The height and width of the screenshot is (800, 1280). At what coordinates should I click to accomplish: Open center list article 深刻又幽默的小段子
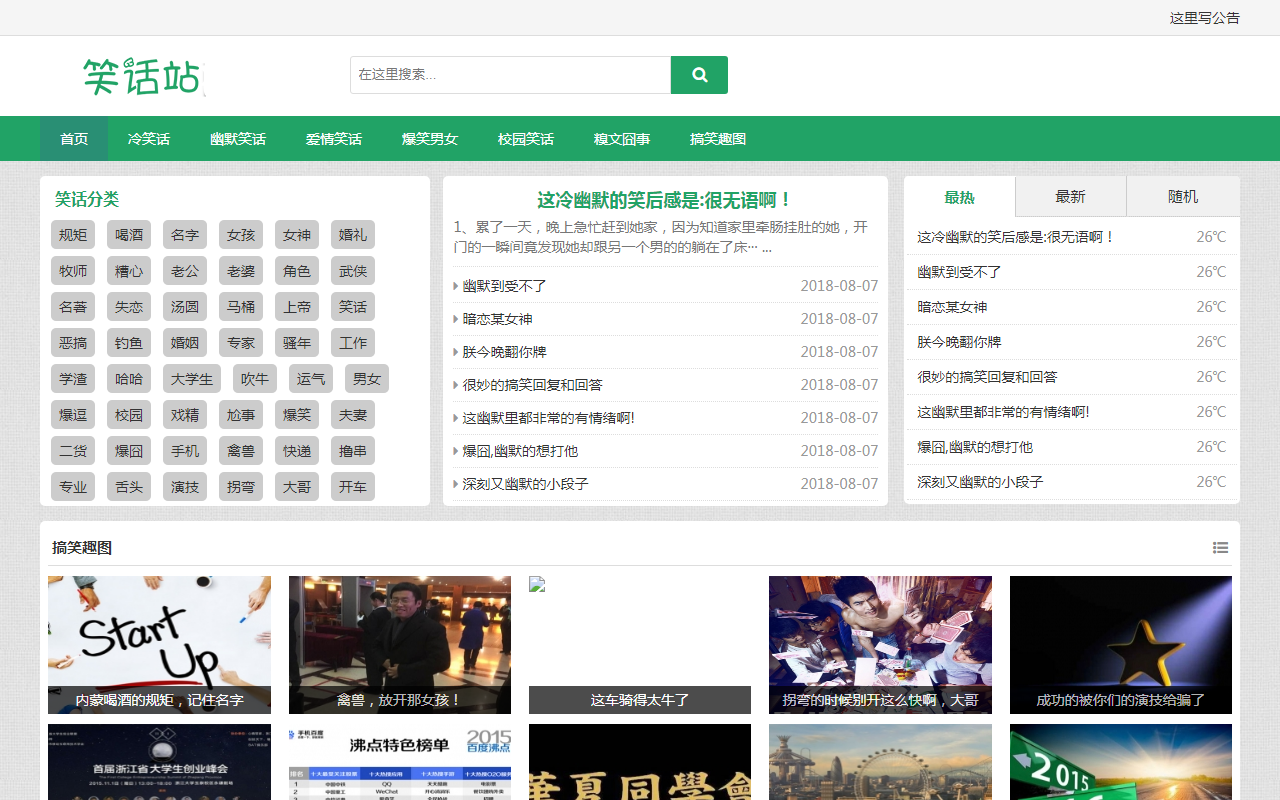coord(525,484)
